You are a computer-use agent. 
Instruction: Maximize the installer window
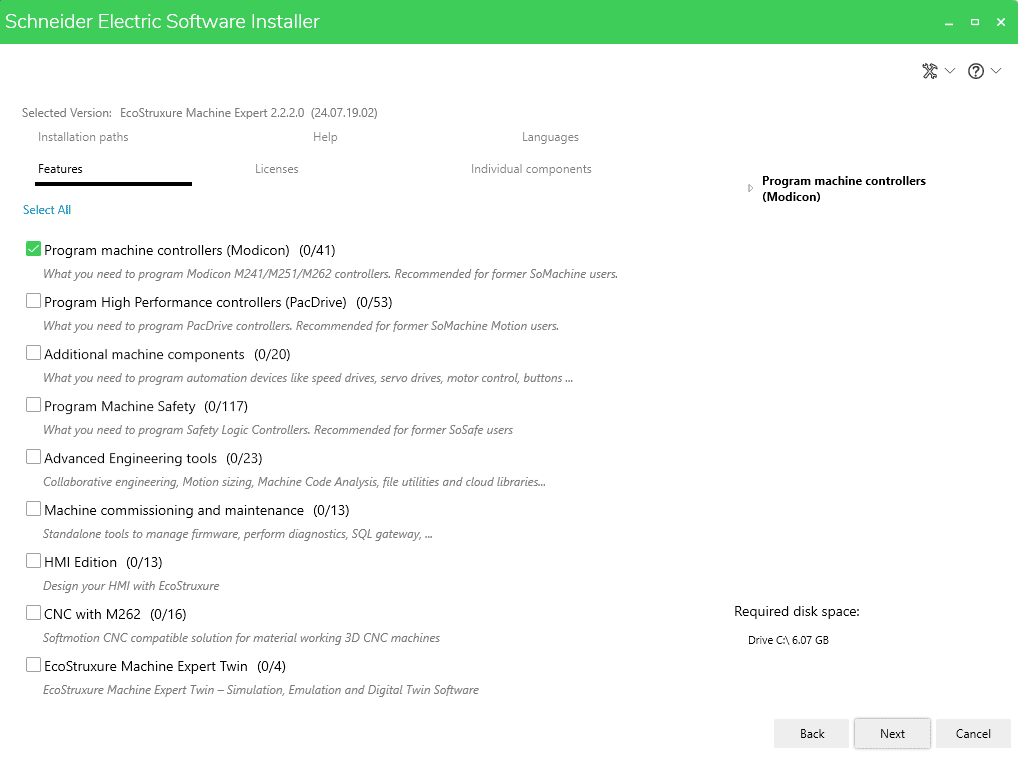click(x=975, y=22)
